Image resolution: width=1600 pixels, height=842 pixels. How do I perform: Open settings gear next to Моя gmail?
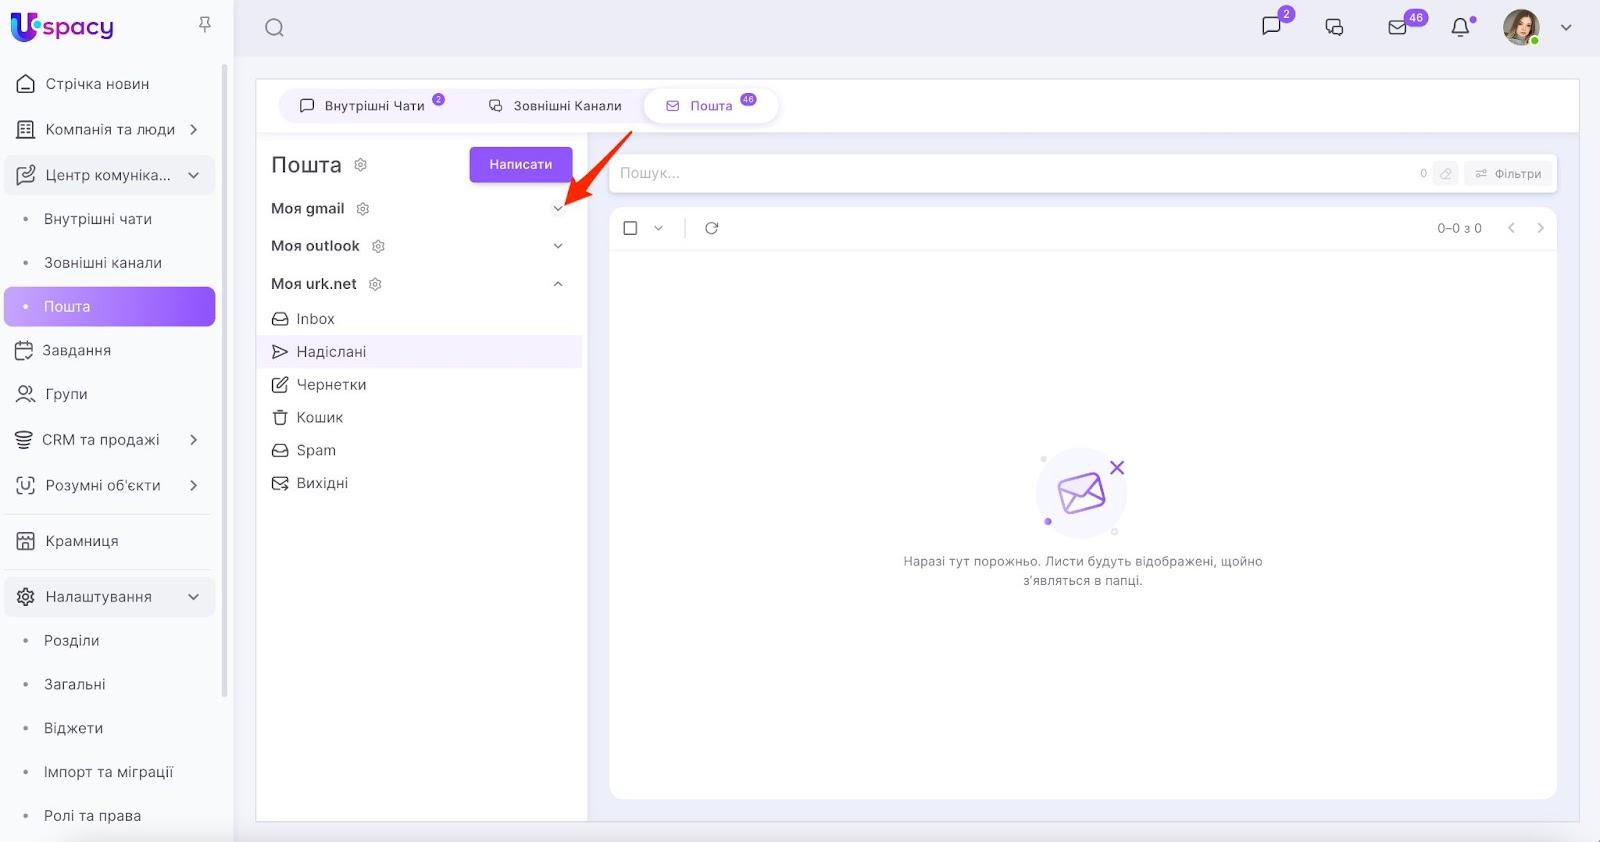coord(363,209)
